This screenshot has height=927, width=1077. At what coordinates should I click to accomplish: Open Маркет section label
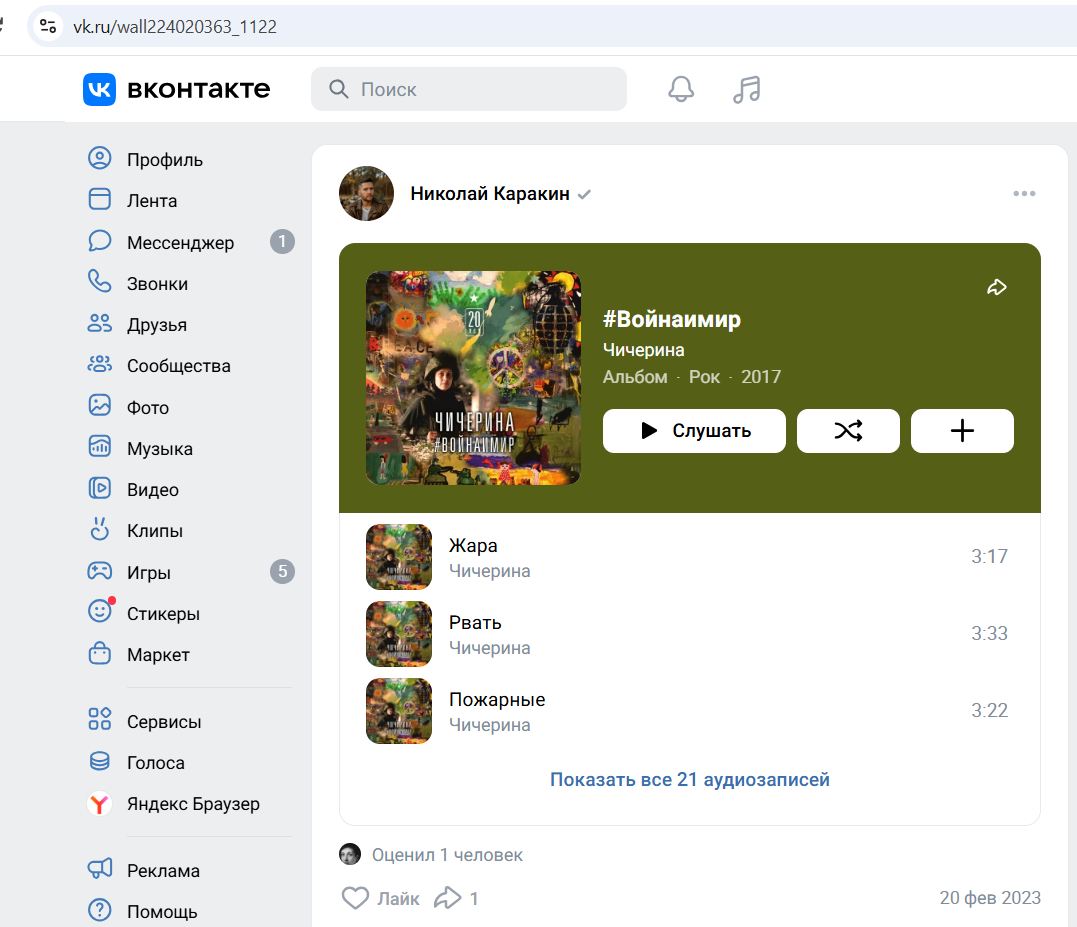(158, 654)
